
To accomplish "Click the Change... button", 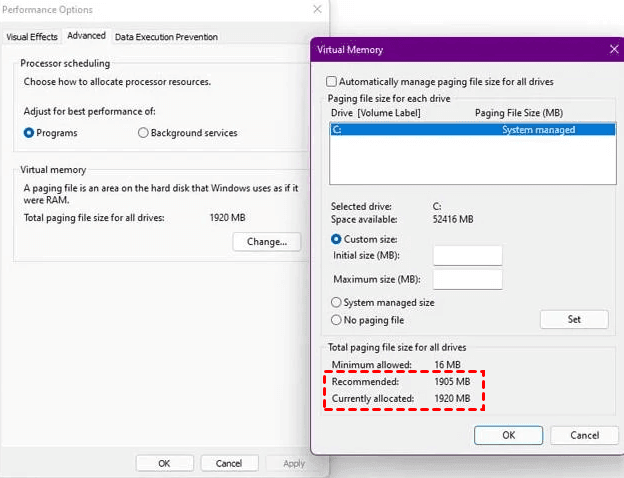I will coord(267,242).
